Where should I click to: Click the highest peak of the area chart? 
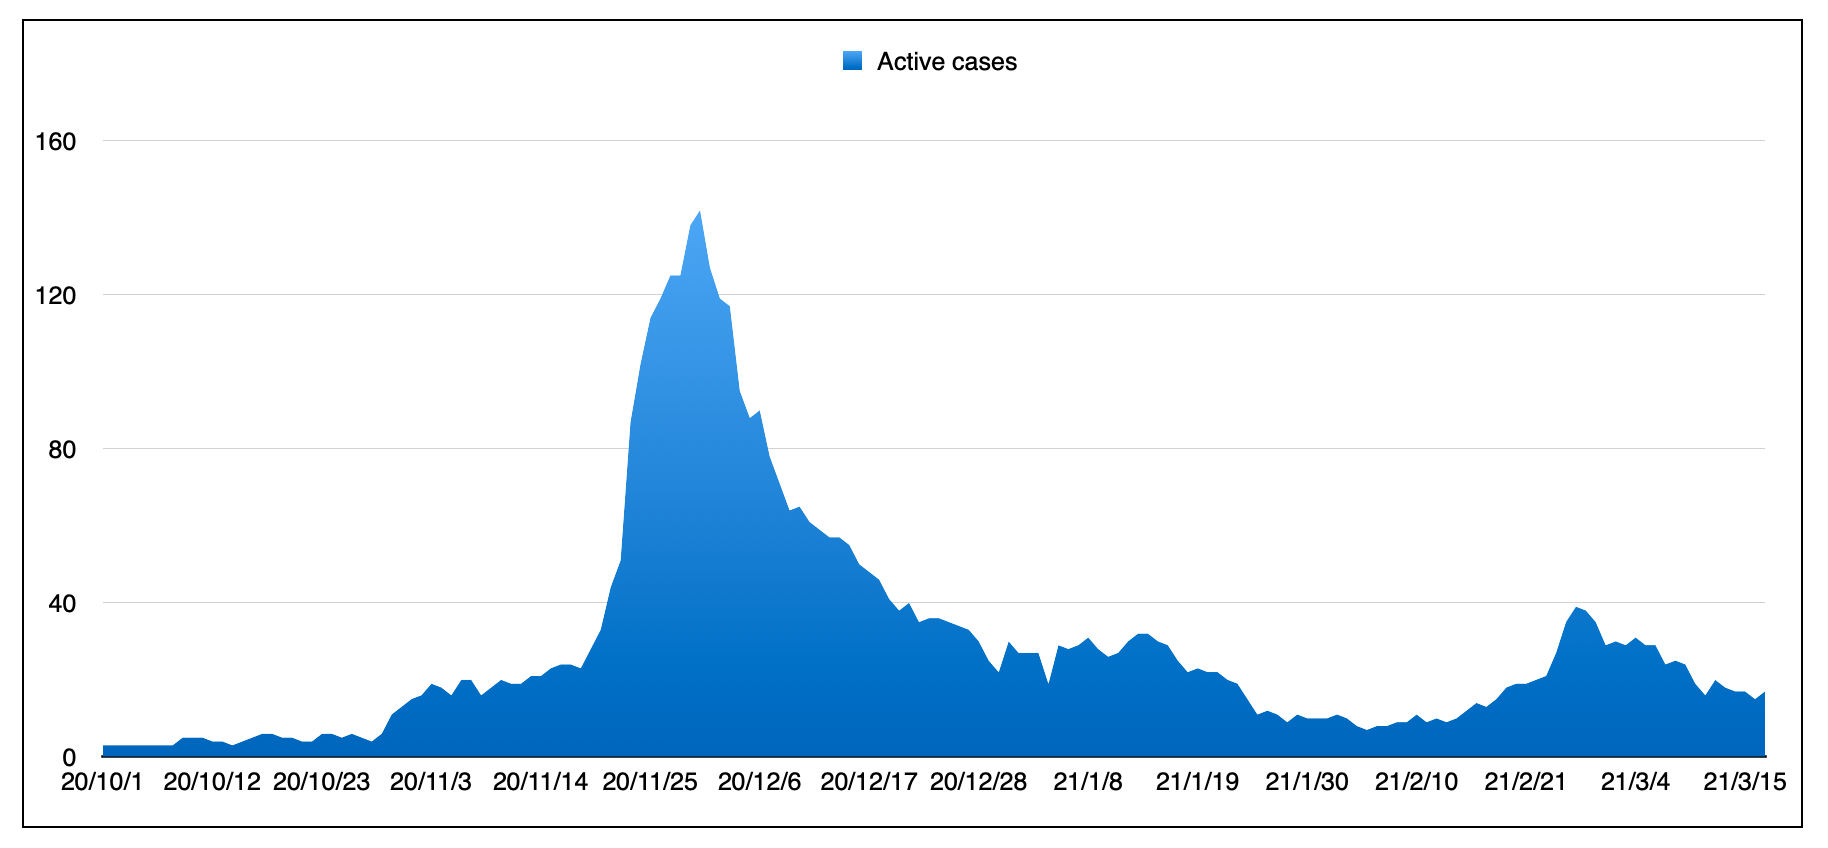point(699,212)
